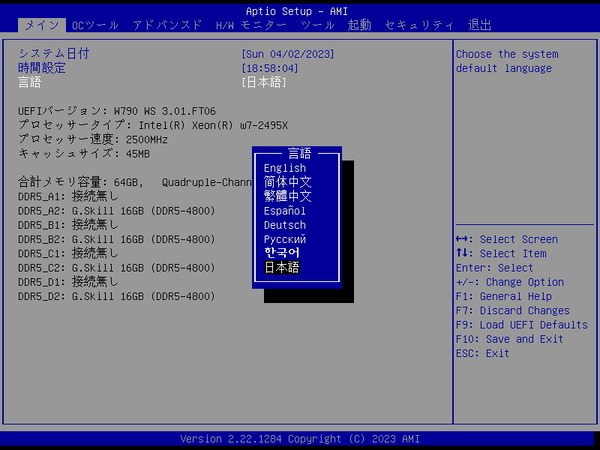Click the DDR5_C1 接続無し row
Screen dimensions: 600x450
click(68, 253)
